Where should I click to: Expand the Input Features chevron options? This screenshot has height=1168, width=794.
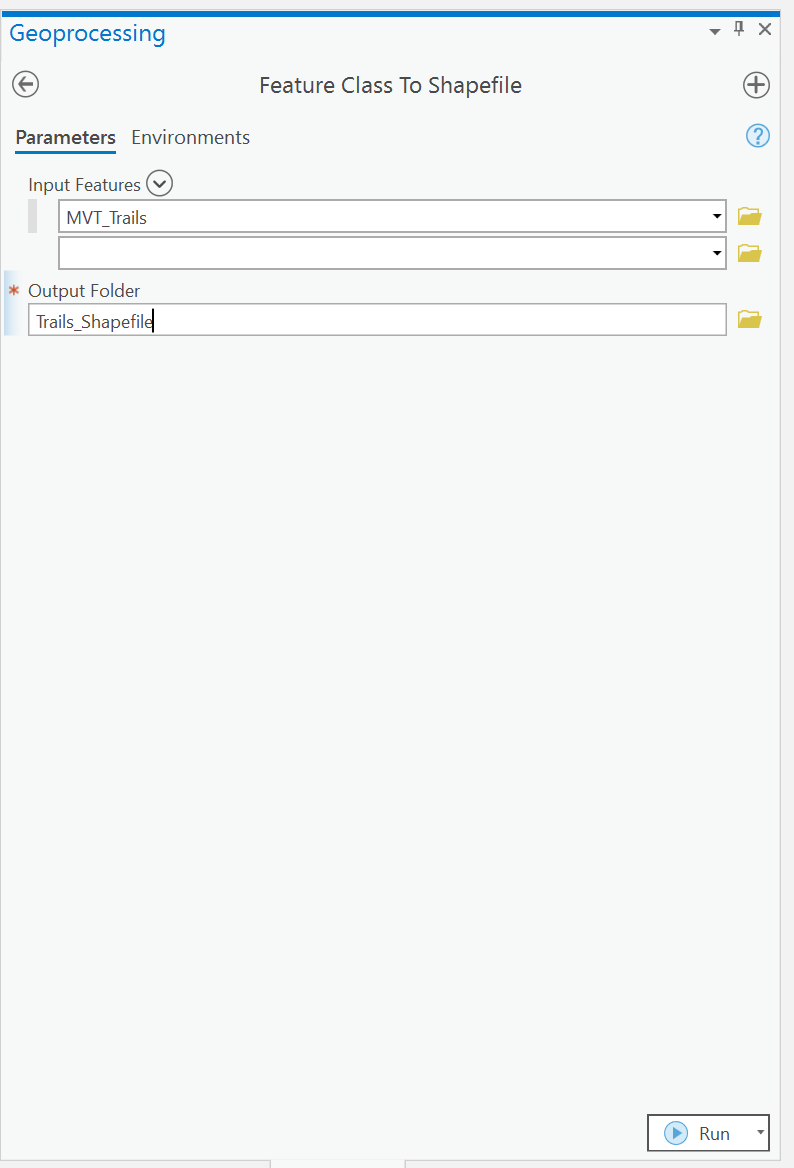[x=159, y=184]
